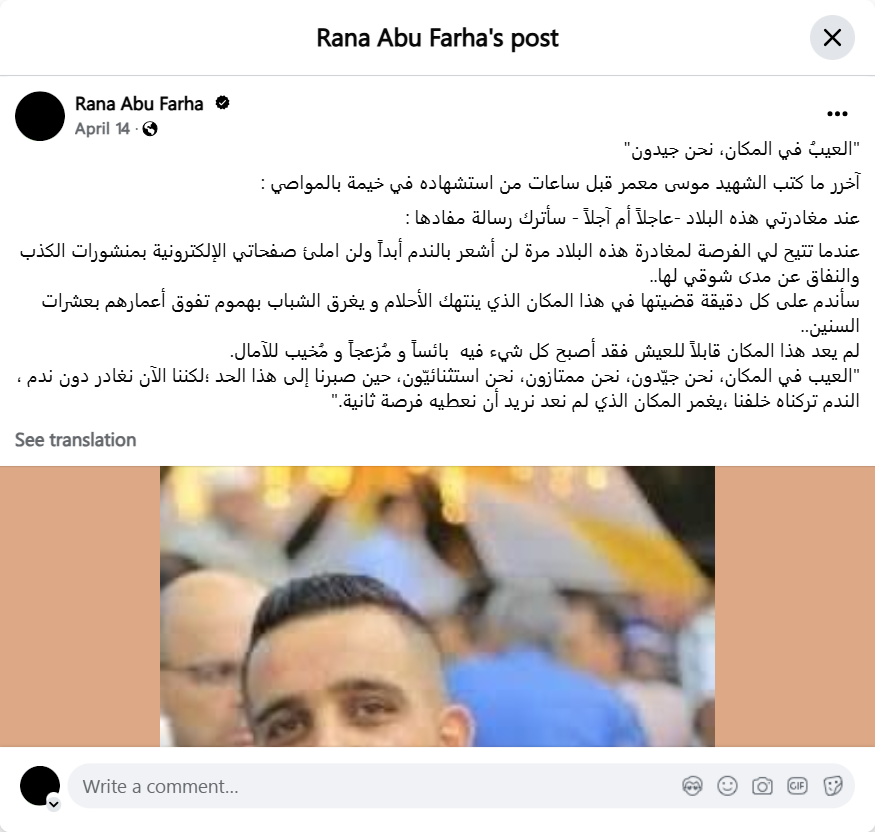Click the first quoted Arabic line of the post

[742, 149]
